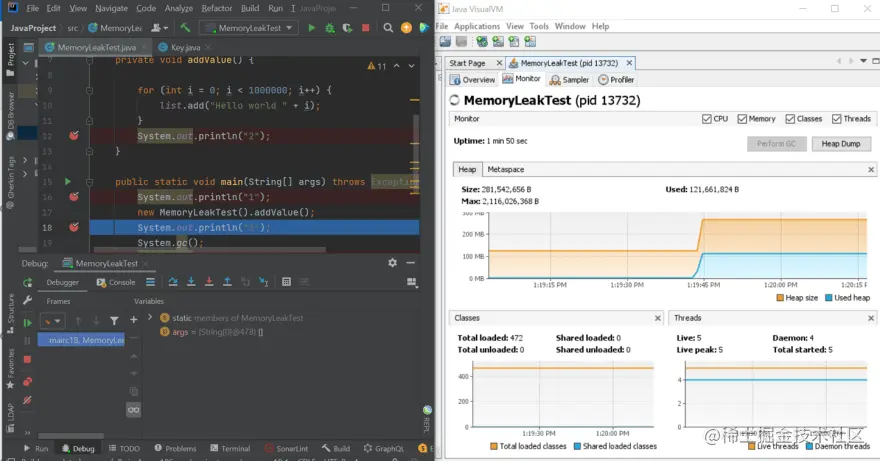This screenshot has height=461, width=880.
Task: Click the green run gutter arrow on line 15
Action: tap(68, 181)
